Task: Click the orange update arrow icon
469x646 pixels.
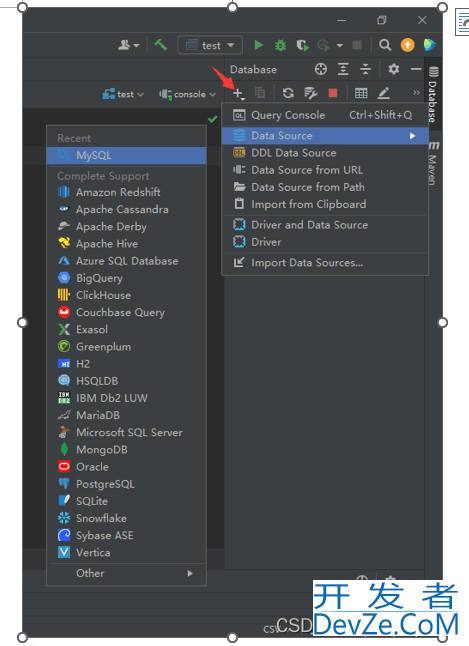Action: tap(407, 45)
